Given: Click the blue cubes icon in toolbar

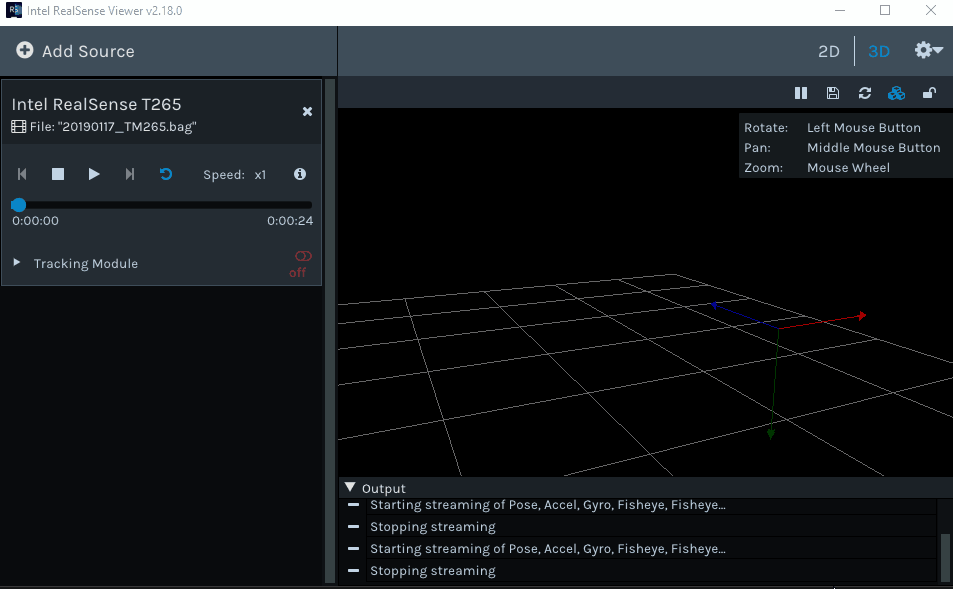Looking at the screenshot, I should (x=896, y=93).
